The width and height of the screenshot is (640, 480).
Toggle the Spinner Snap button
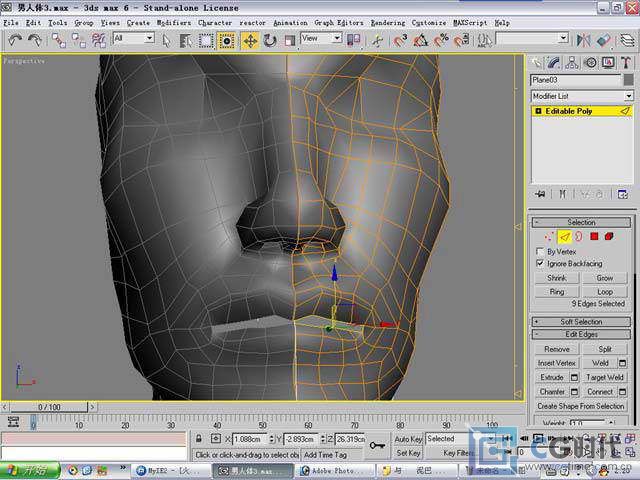[461, 40]
